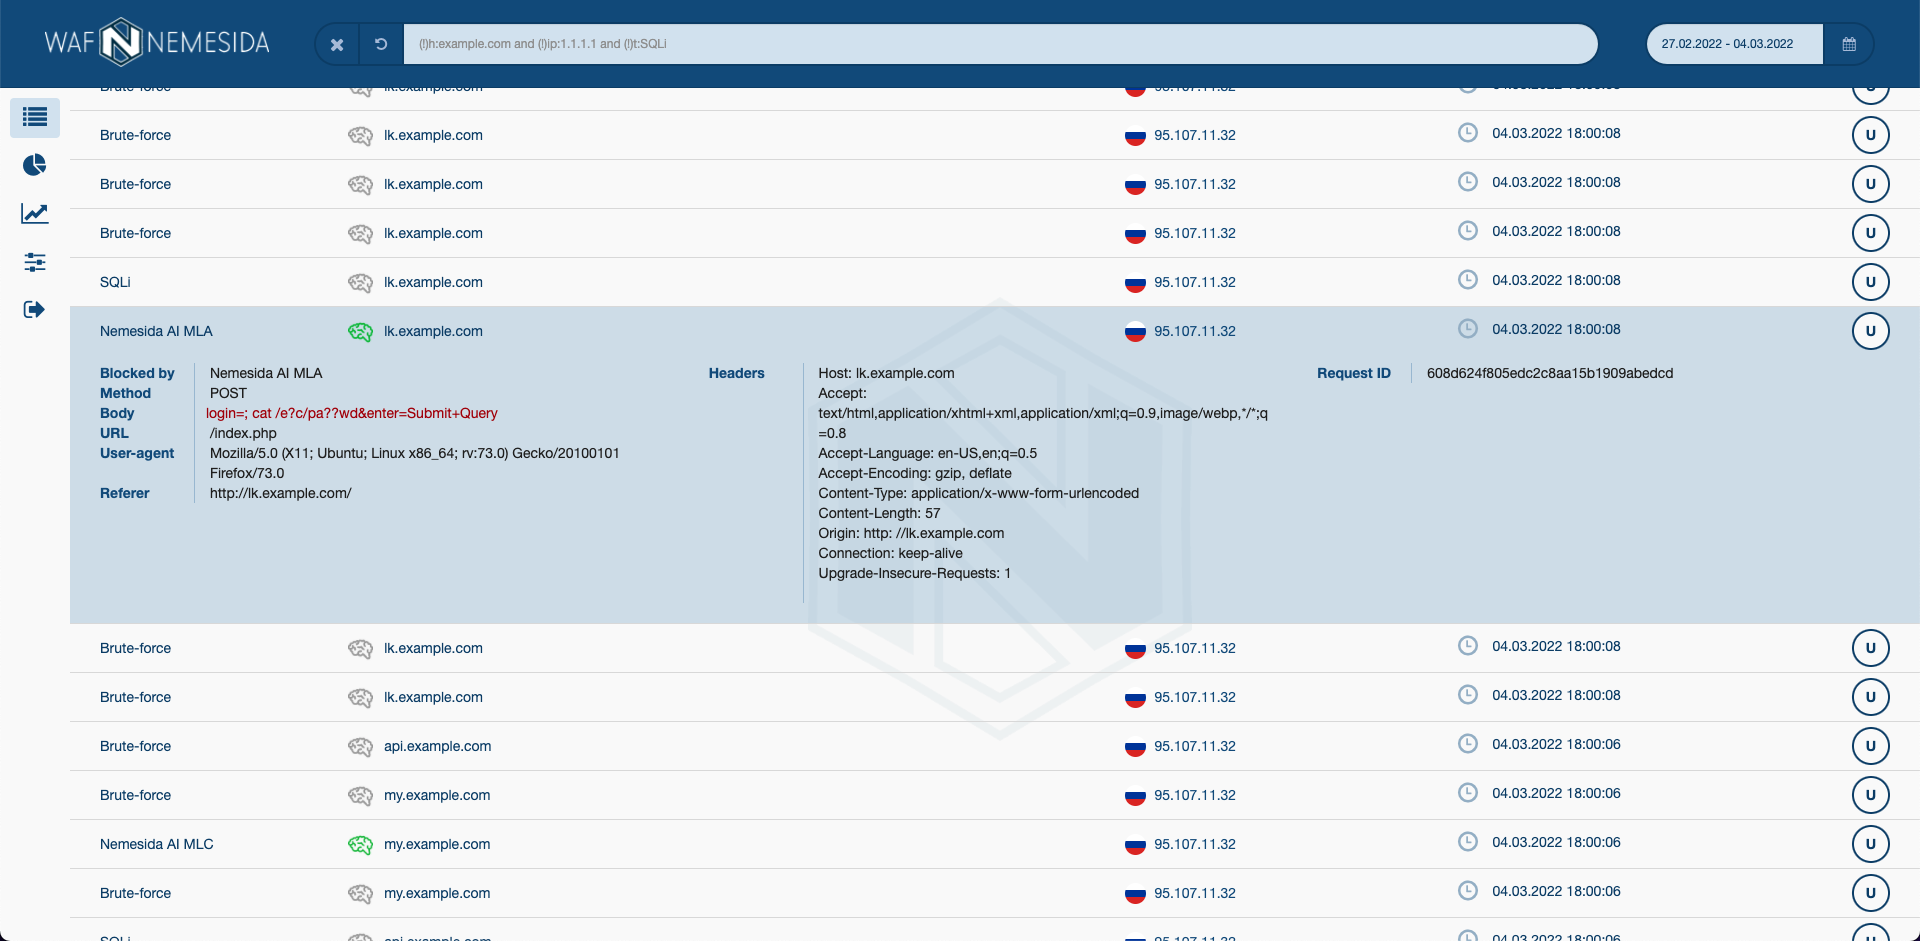Click the Nemesida AI MLC attack type
Viewport: 1920px width, 941px height.
pyautogui.click(x=157, y=844)
